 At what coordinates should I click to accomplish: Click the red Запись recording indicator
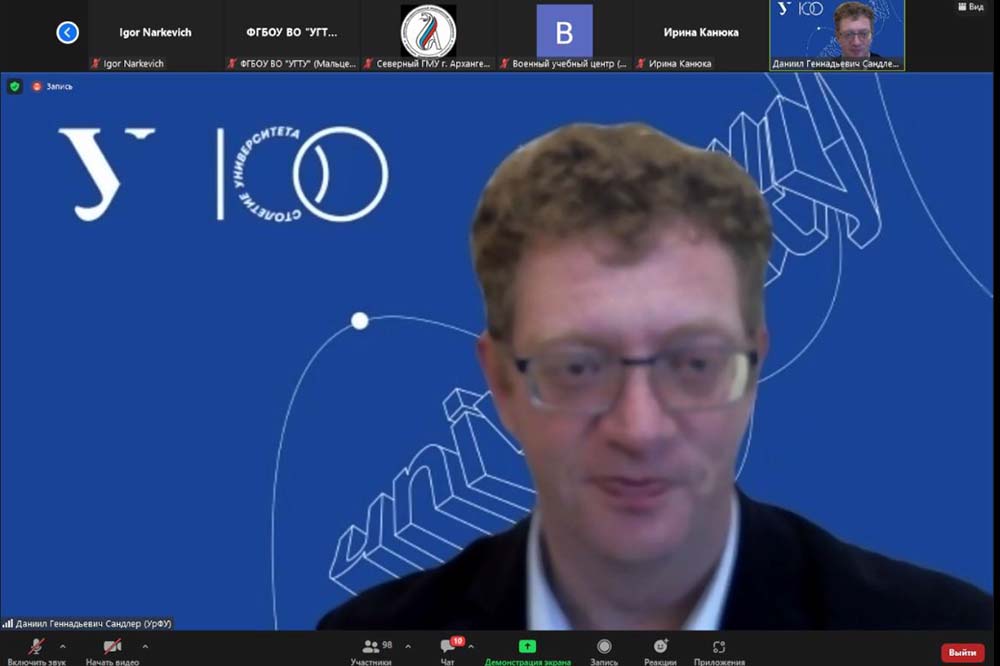tap(52, 86)
